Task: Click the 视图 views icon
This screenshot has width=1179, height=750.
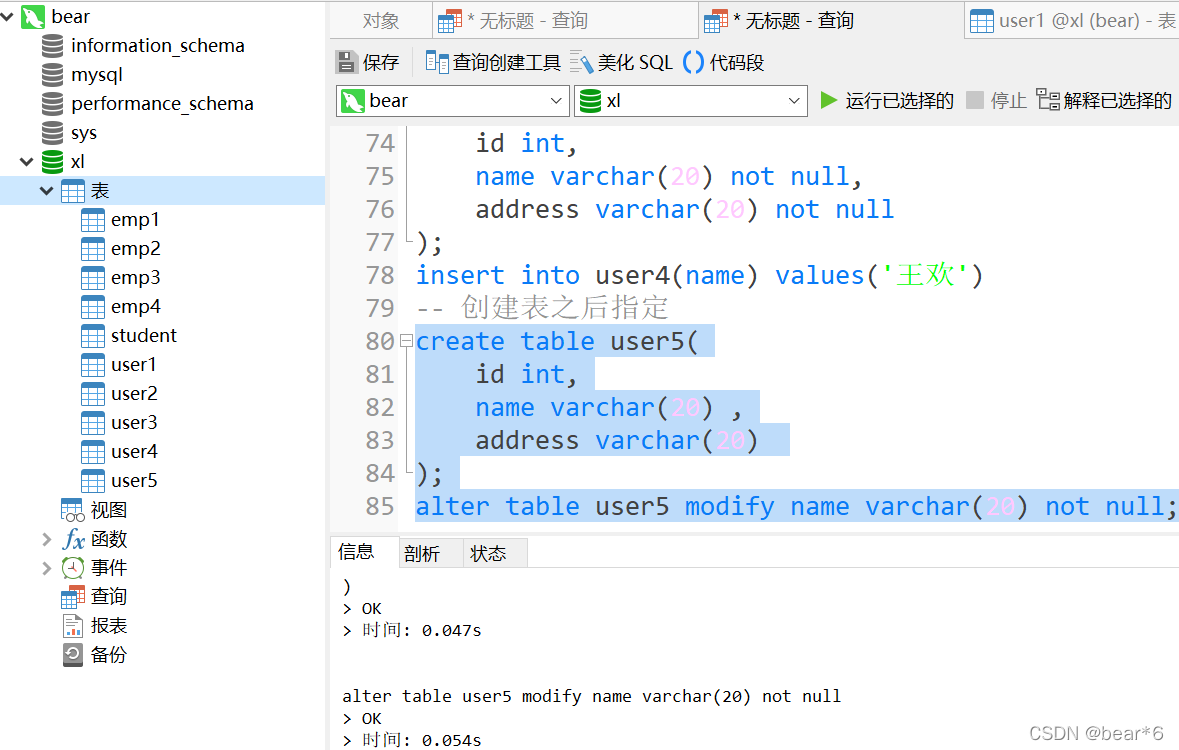Action: pyautogui.click(x=73, y=510)
